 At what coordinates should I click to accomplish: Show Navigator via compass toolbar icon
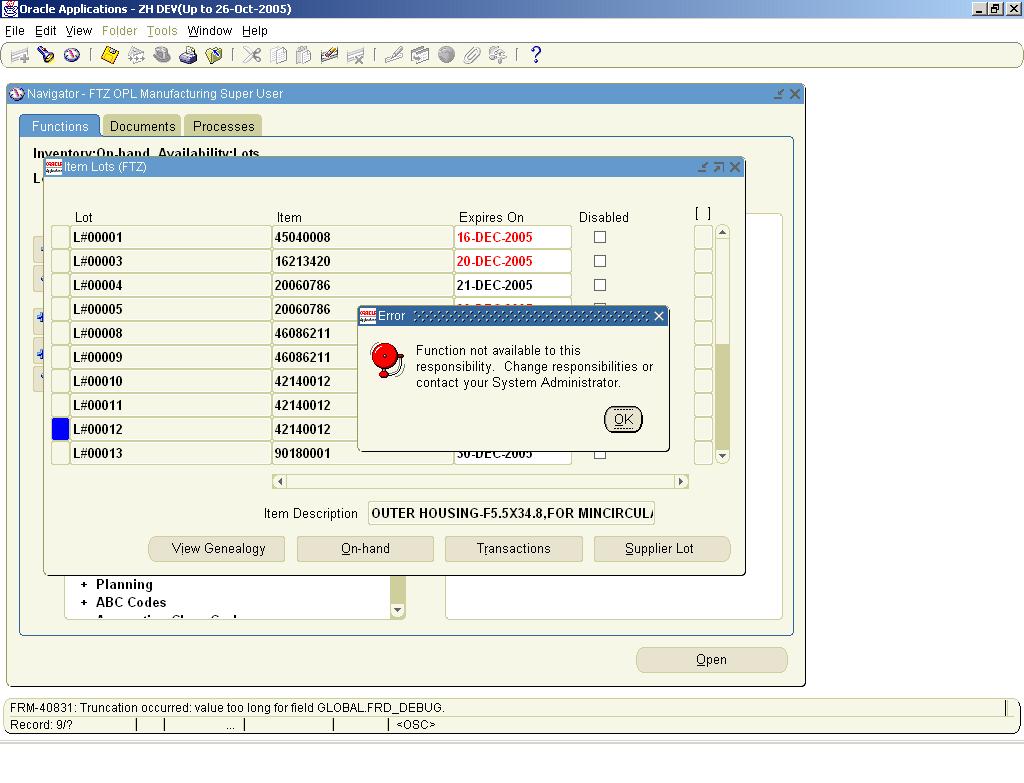[x=72, y=55]
